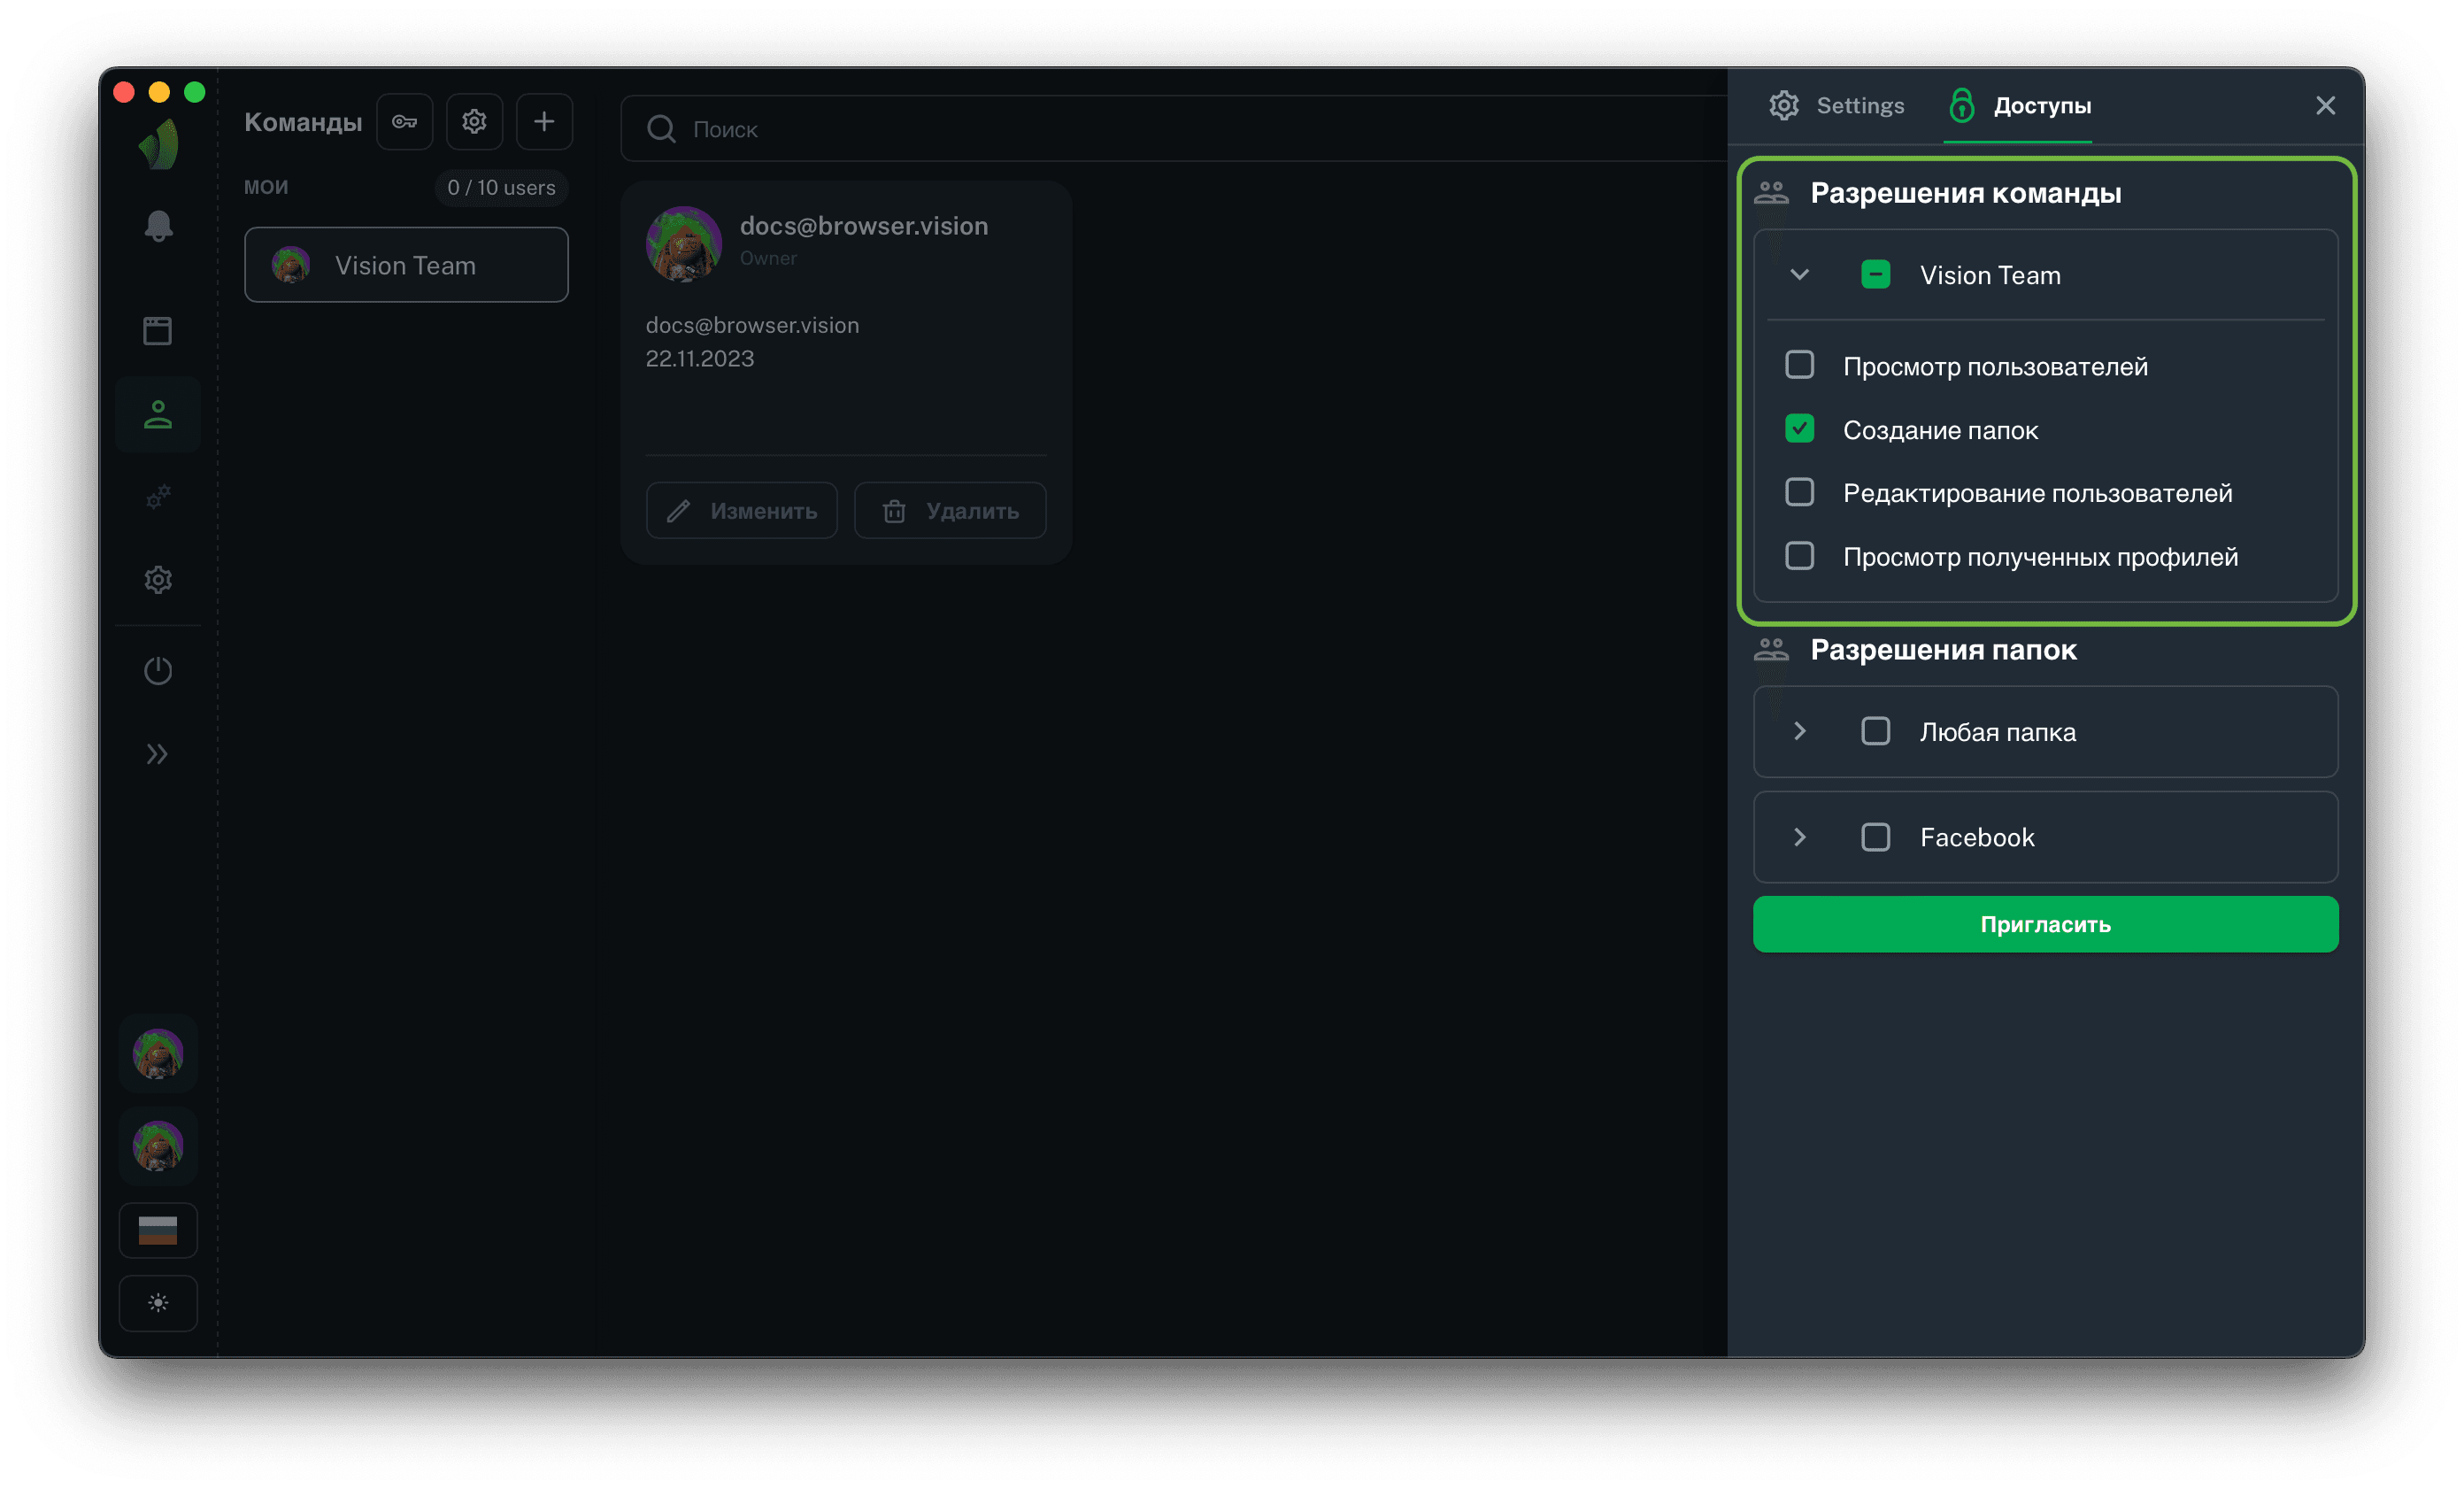Collapse the Vision Team permissions chevron
Screen dimensions: 2464x1489
[x=1799, y=275]
